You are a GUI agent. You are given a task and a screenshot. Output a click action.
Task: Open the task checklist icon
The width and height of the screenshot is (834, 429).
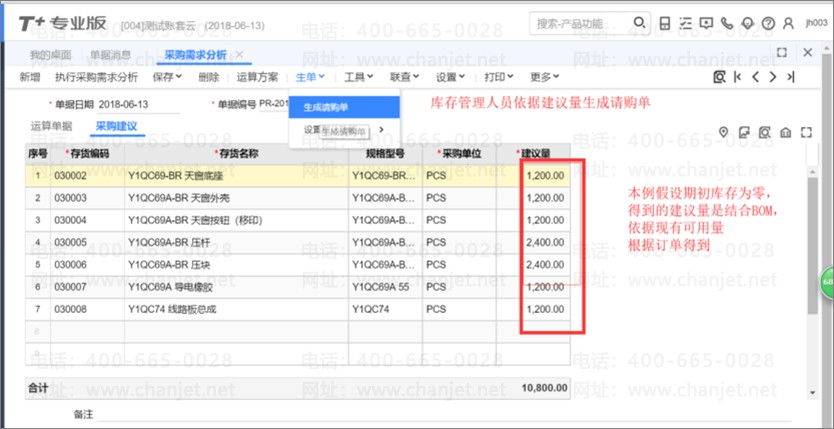click(x=686, y=23)
